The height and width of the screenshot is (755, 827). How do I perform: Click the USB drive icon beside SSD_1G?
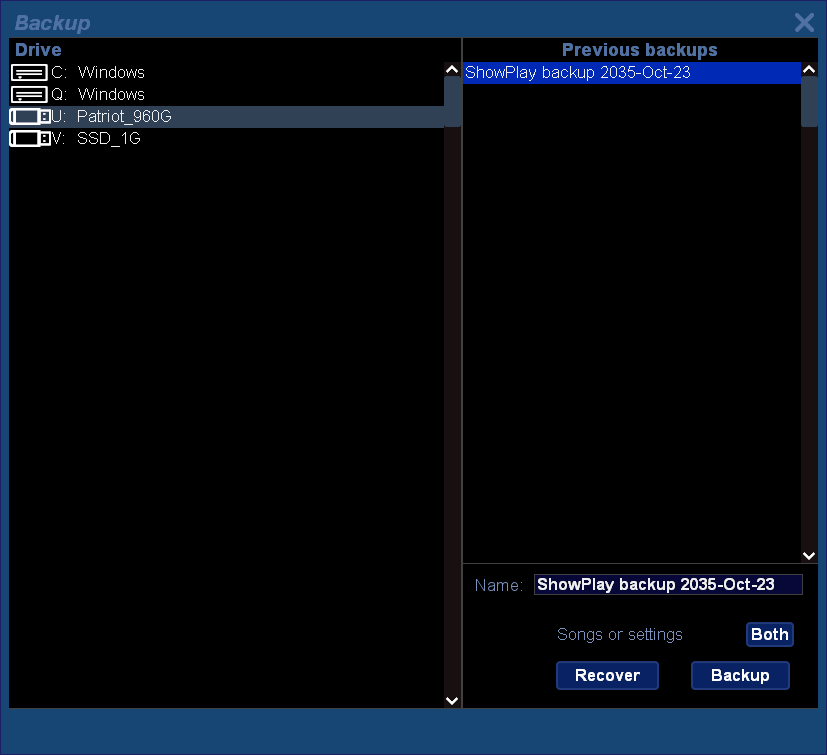click(x=29, y=138)
